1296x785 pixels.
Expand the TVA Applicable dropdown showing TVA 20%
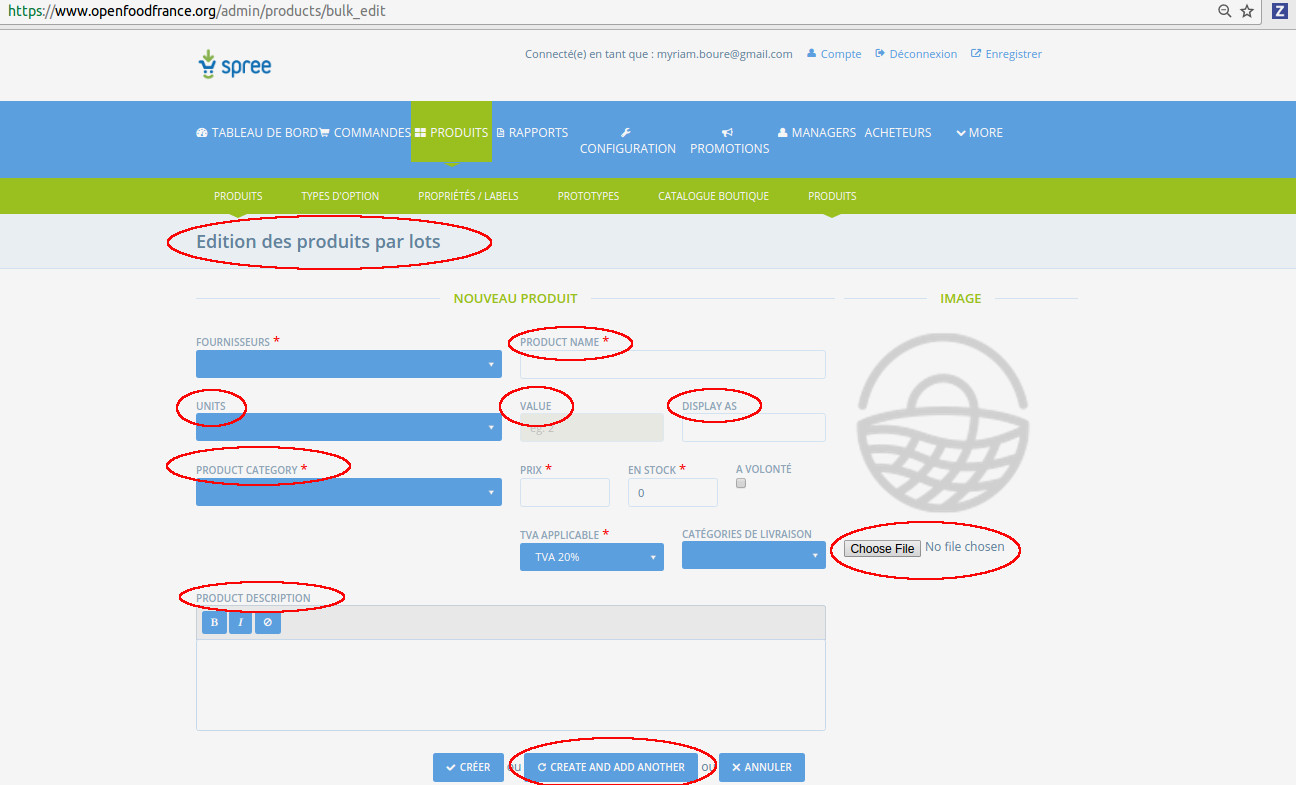[x=591, y=556]
